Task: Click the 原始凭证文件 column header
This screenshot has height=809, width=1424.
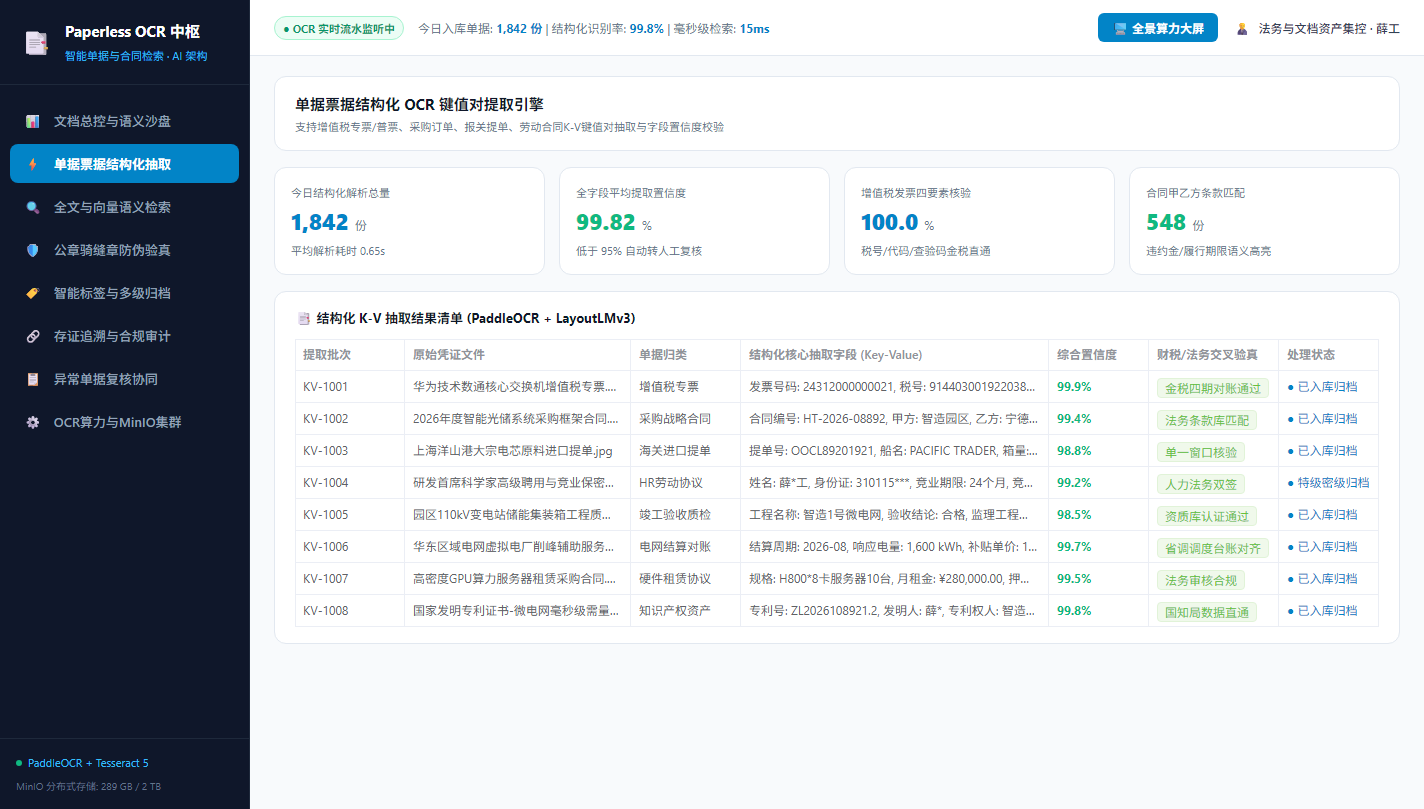Action: coord(518,355)
